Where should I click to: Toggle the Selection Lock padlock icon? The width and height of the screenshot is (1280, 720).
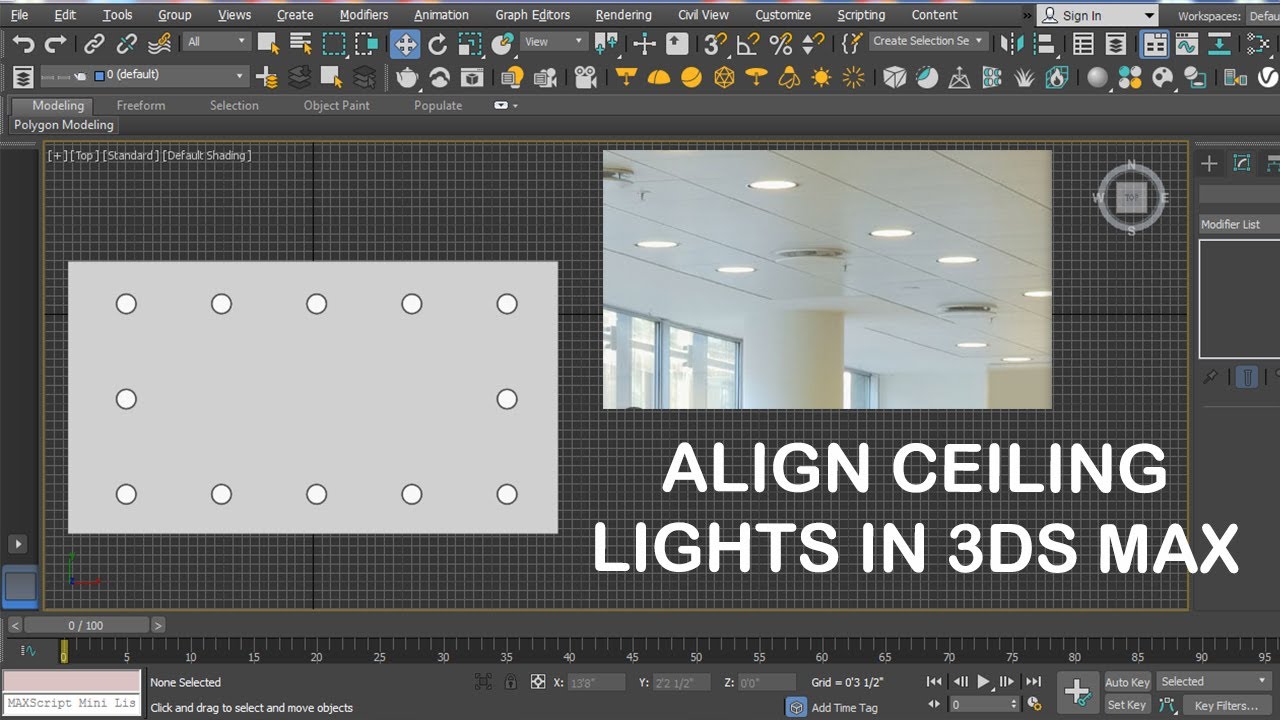[511, 682]
